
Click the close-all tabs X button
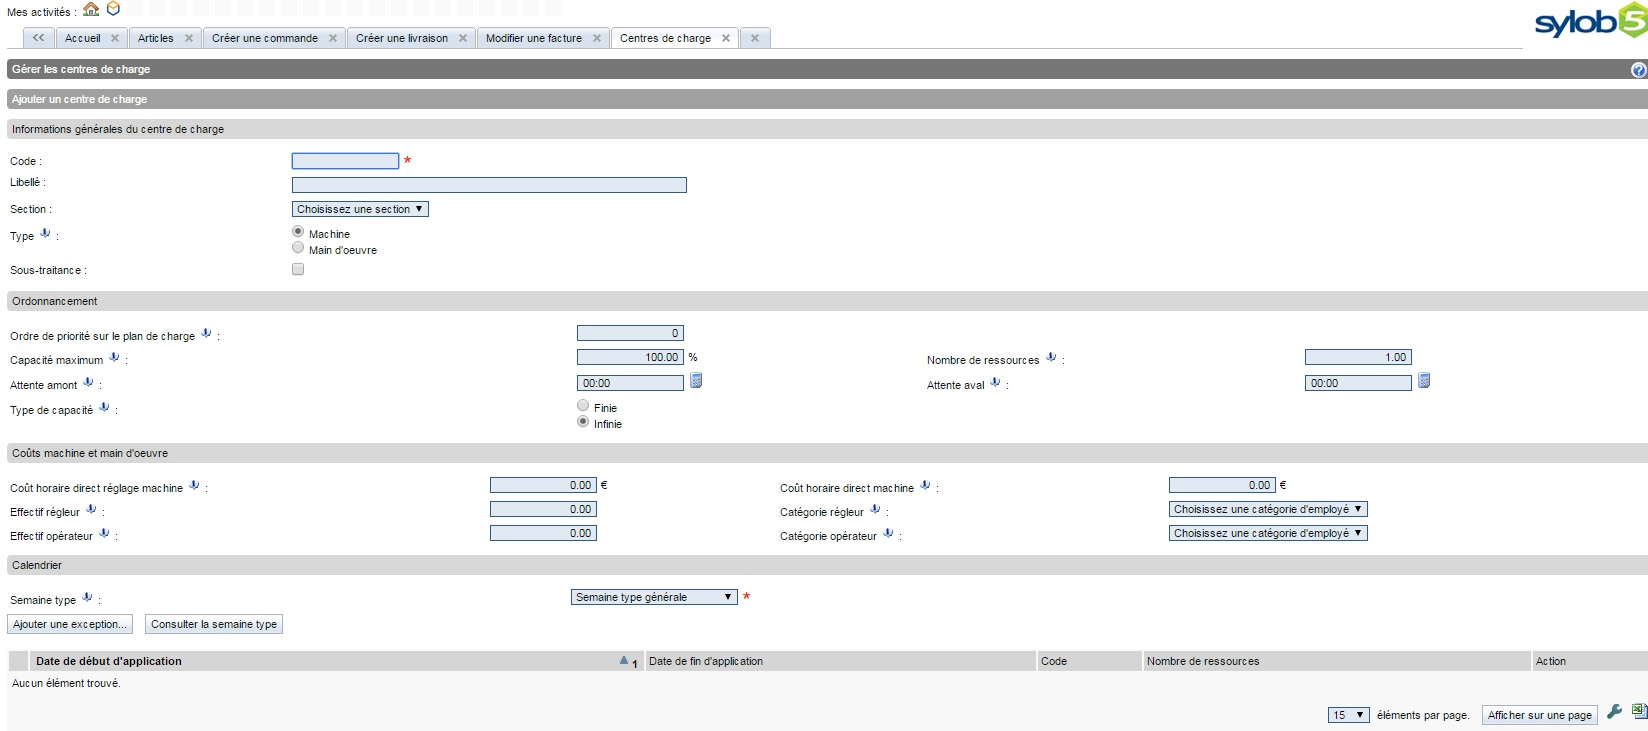(x=755, y=38)
